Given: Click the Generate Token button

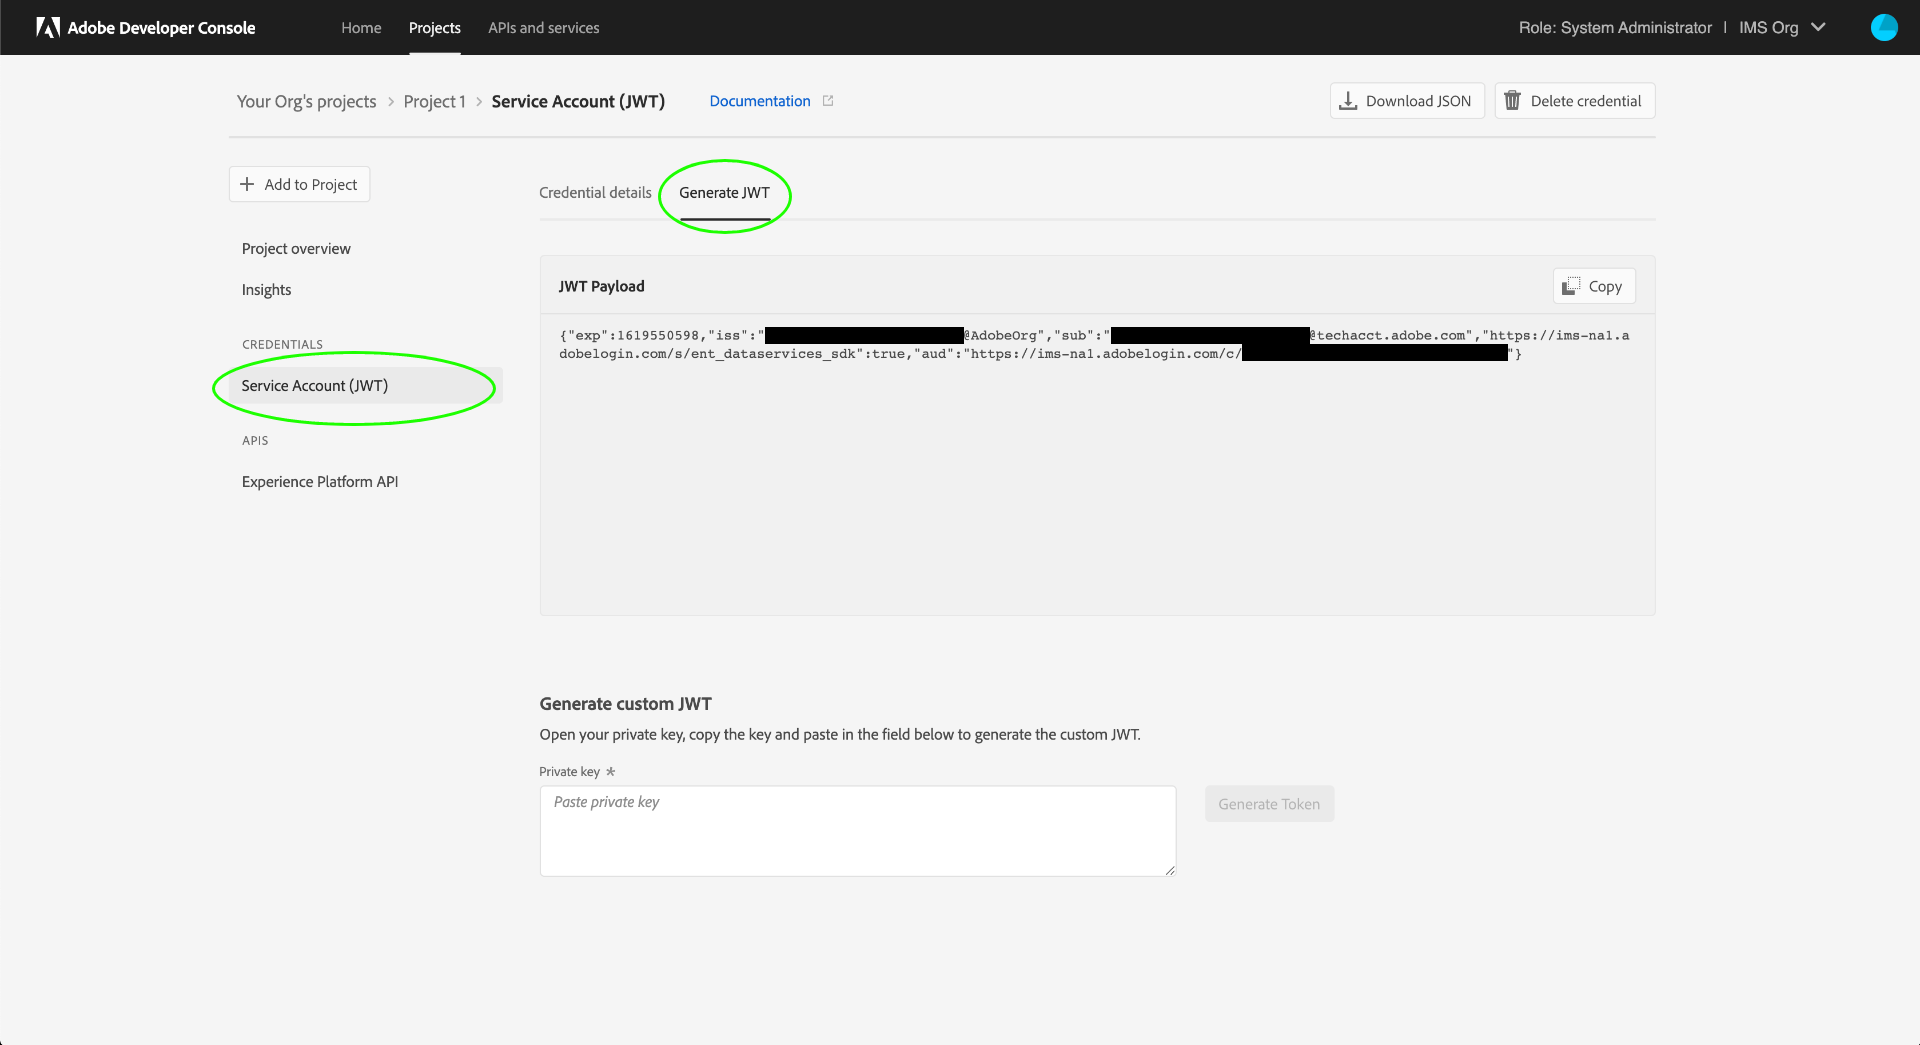Looking at the screenshot, I should (x=1269, y=804).
